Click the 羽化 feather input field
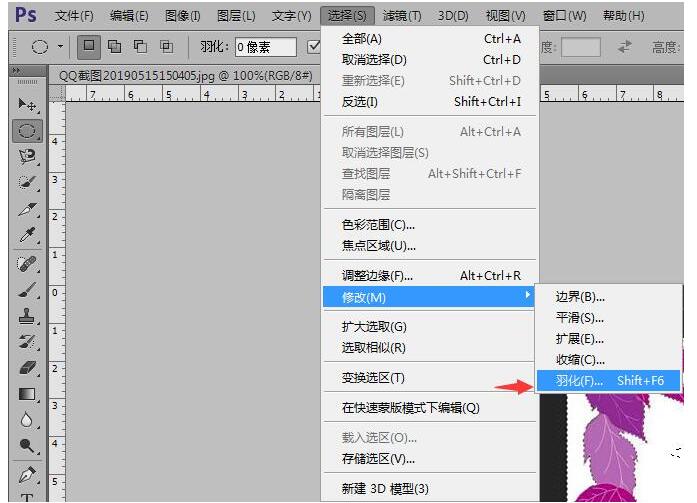Viewport: 697px width, 503px height. 265,47
